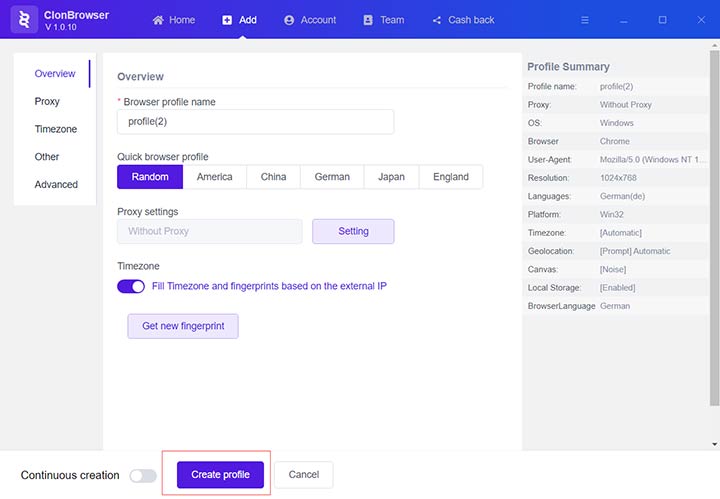Click the 'Mozilla/5.0 (Windows NT 1...' user-agent value
The width and height of the screenshot is (720, 499).
point(652,160)
